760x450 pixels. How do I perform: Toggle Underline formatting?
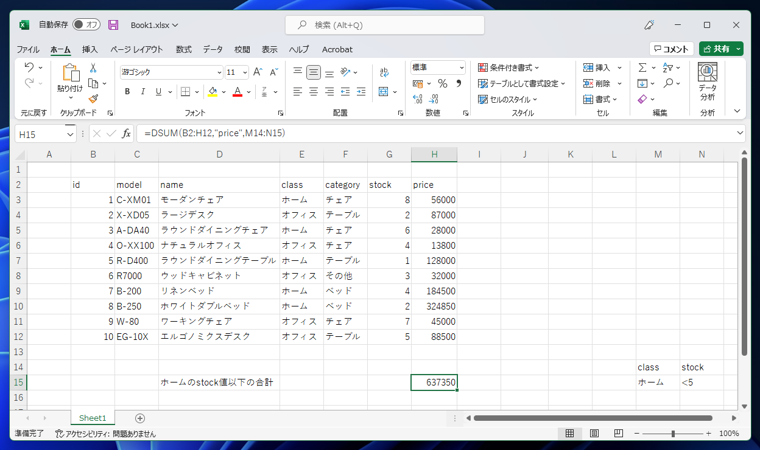point(158,91)
